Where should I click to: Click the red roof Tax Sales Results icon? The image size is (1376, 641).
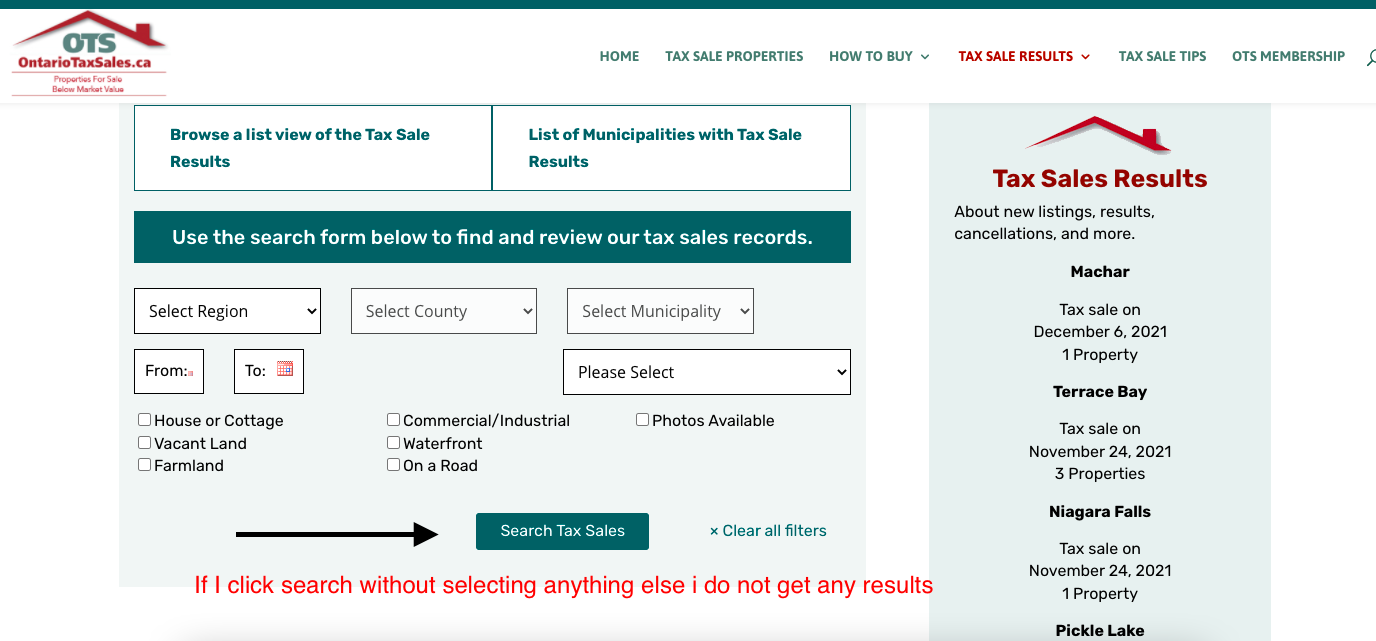point(1099,135)
